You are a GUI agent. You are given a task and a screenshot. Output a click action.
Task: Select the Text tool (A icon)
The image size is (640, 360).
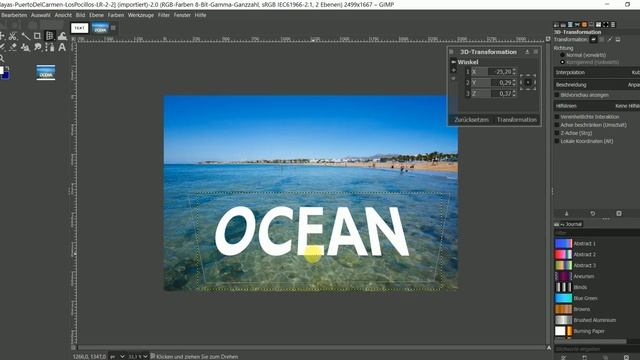62,47
